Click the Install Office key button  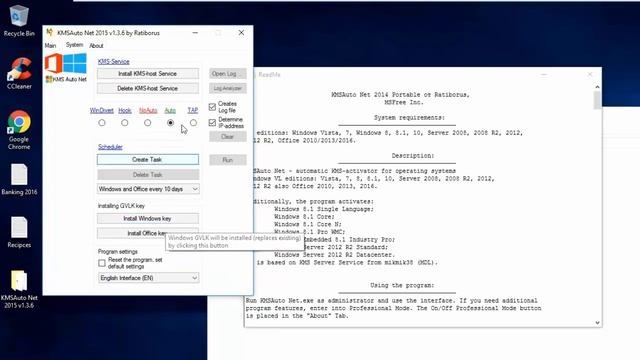point(148,233)
